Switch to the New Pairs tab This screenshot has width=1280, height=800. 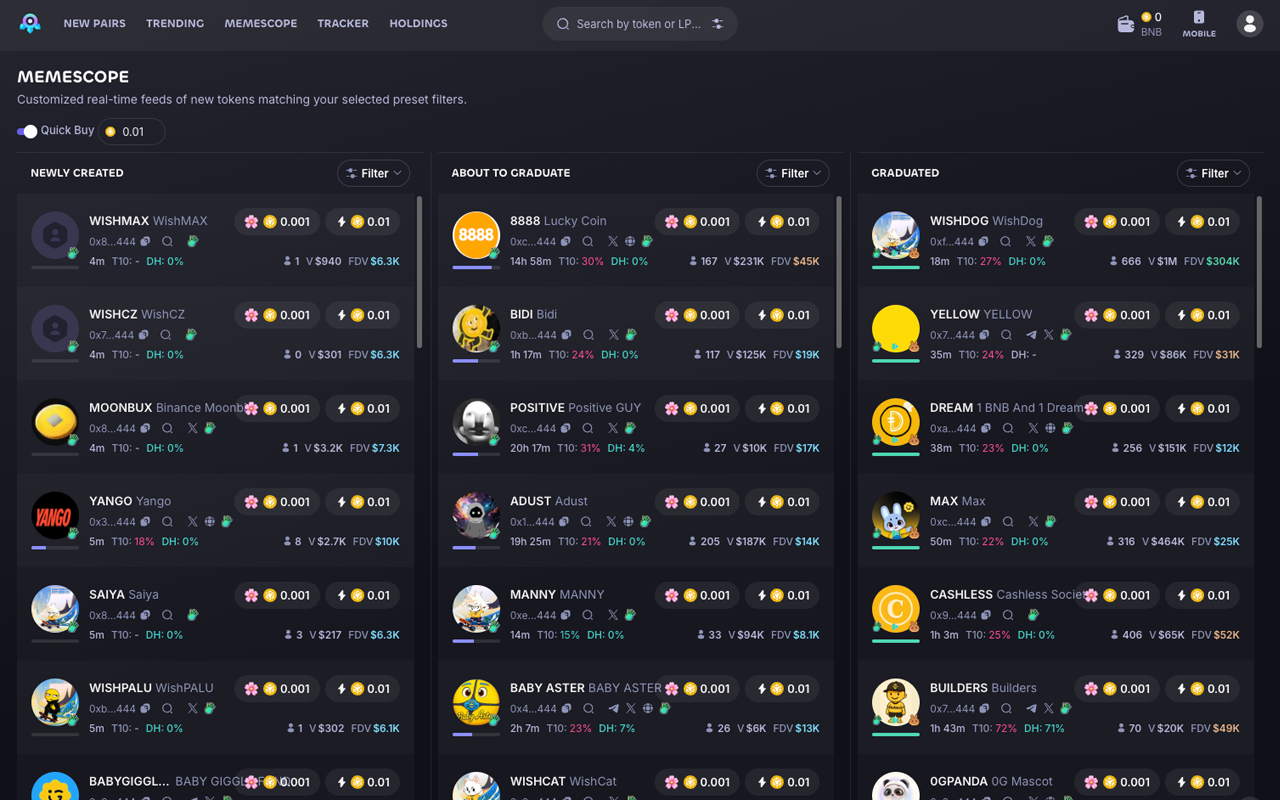point(94,24)
